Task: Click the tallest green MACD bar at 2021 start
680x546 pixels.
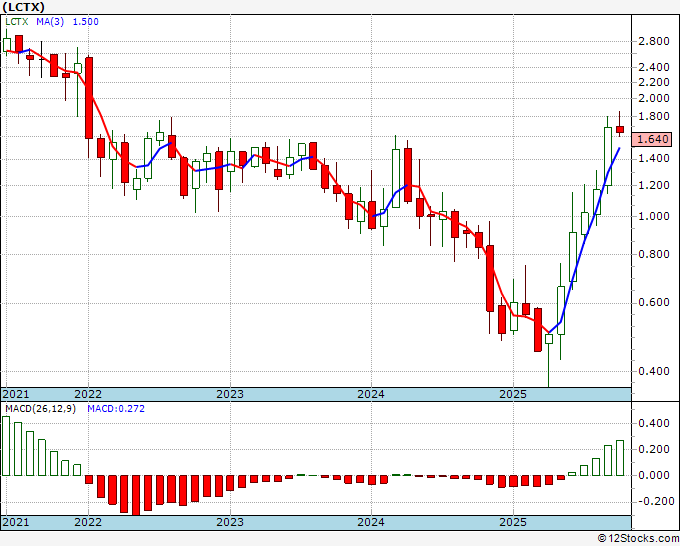Action: pos(6,446)
